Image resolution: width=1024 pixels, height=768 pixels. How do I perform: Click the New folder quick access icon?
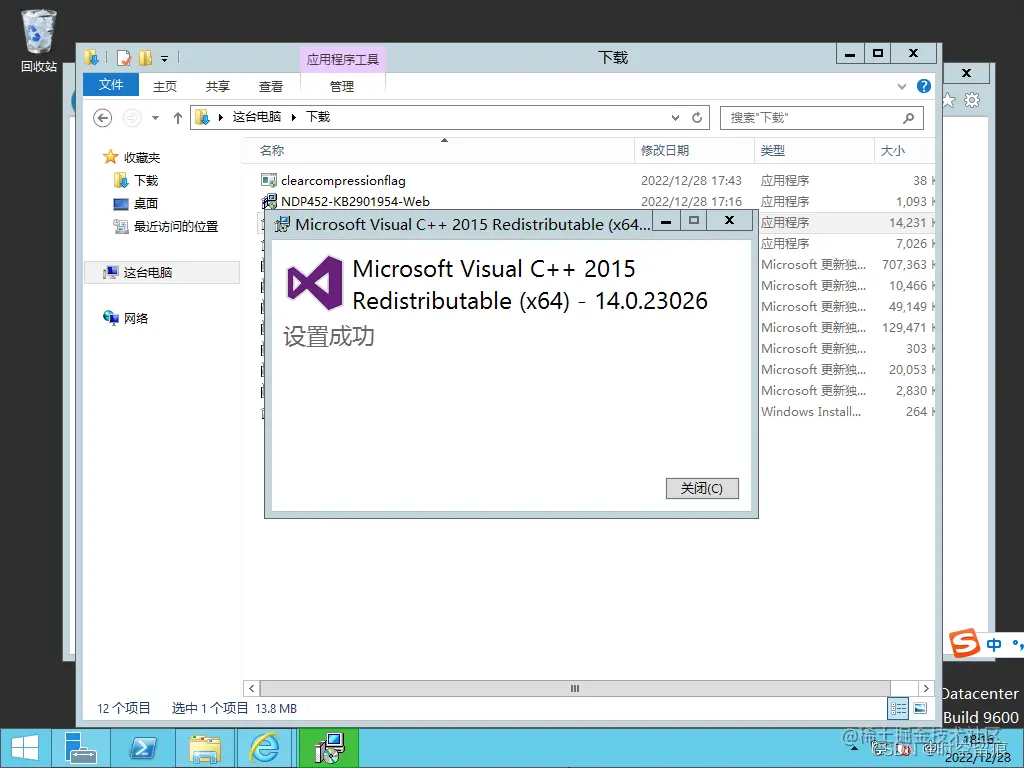pyautogui.click(x=145, y=59)
